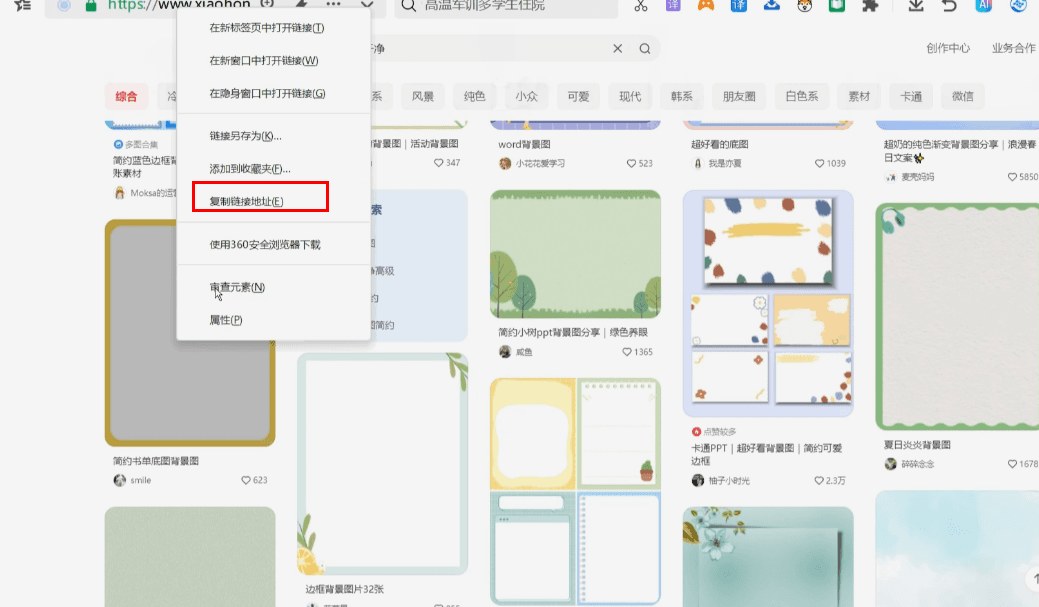Open 属性(P) from context menu
The width and height of the screenshot is (1039, 607).
coord(226,320)
